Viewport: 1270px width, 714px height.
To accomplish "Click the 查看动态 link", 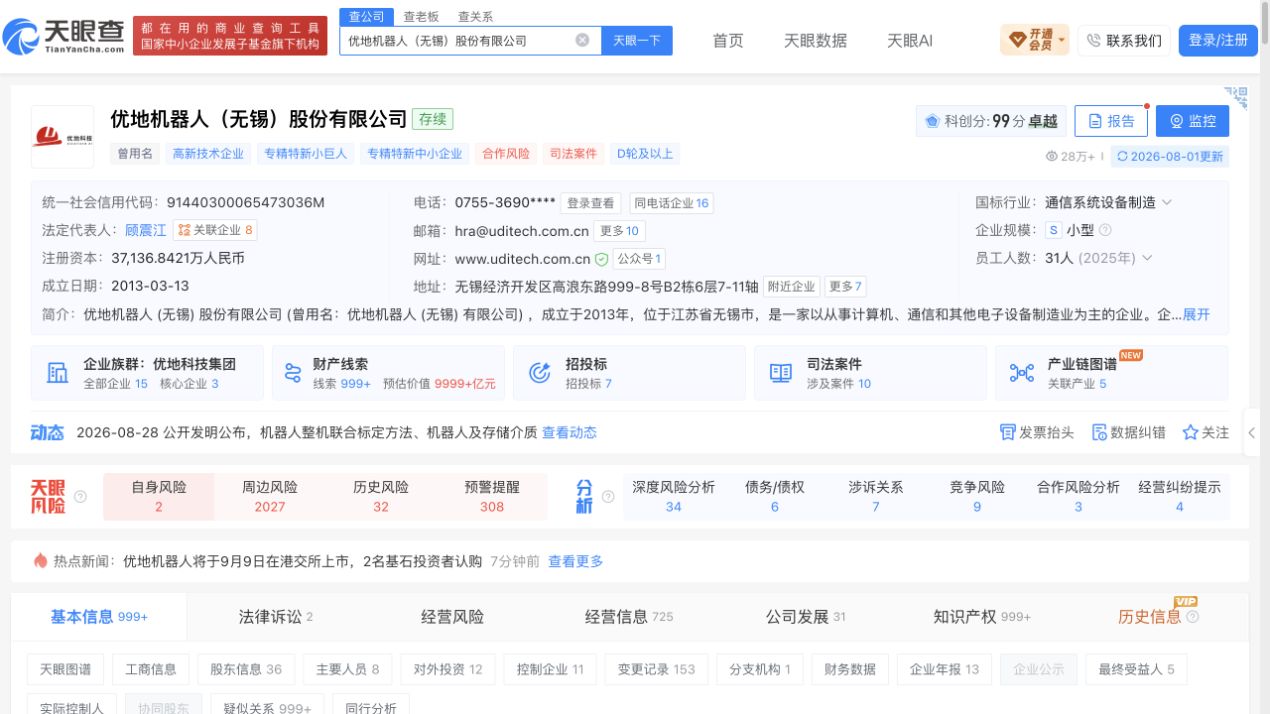I will point(569,432).
